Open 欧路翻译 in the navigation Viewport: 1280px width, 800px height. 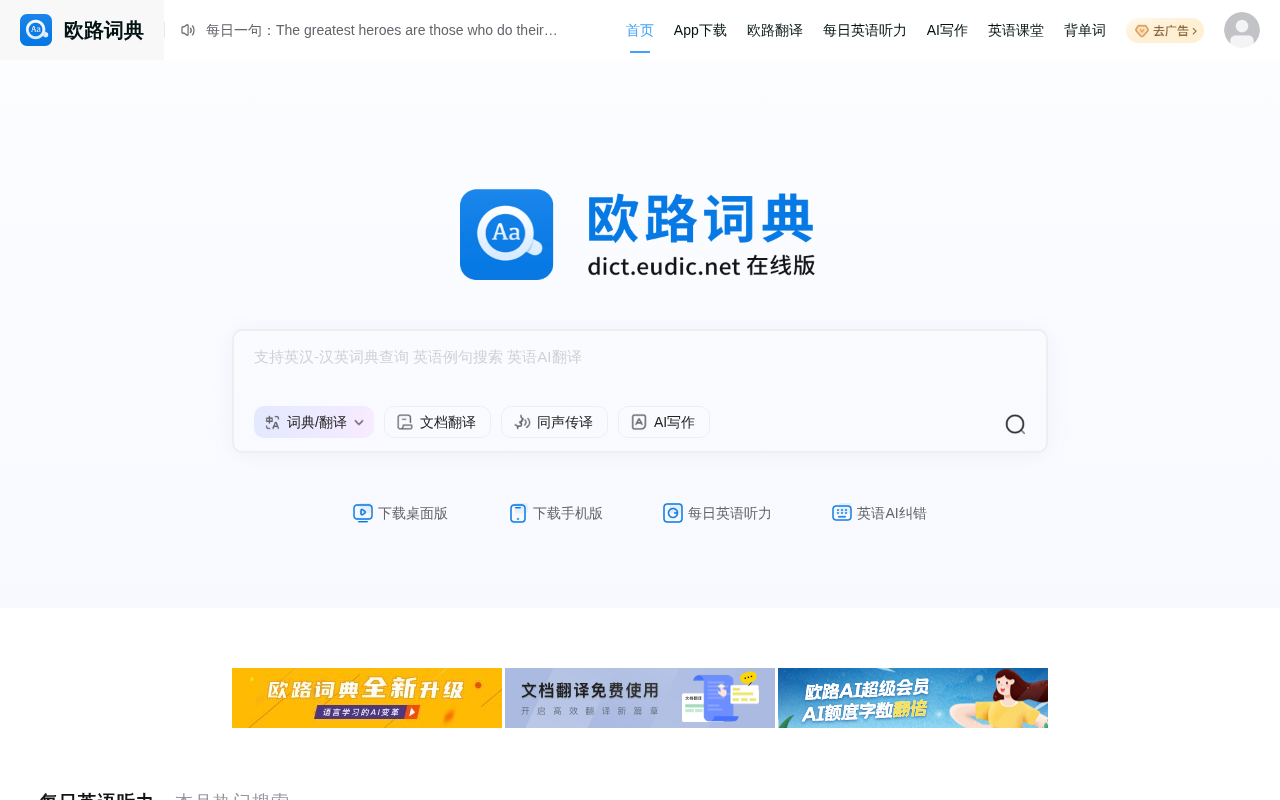775,30
